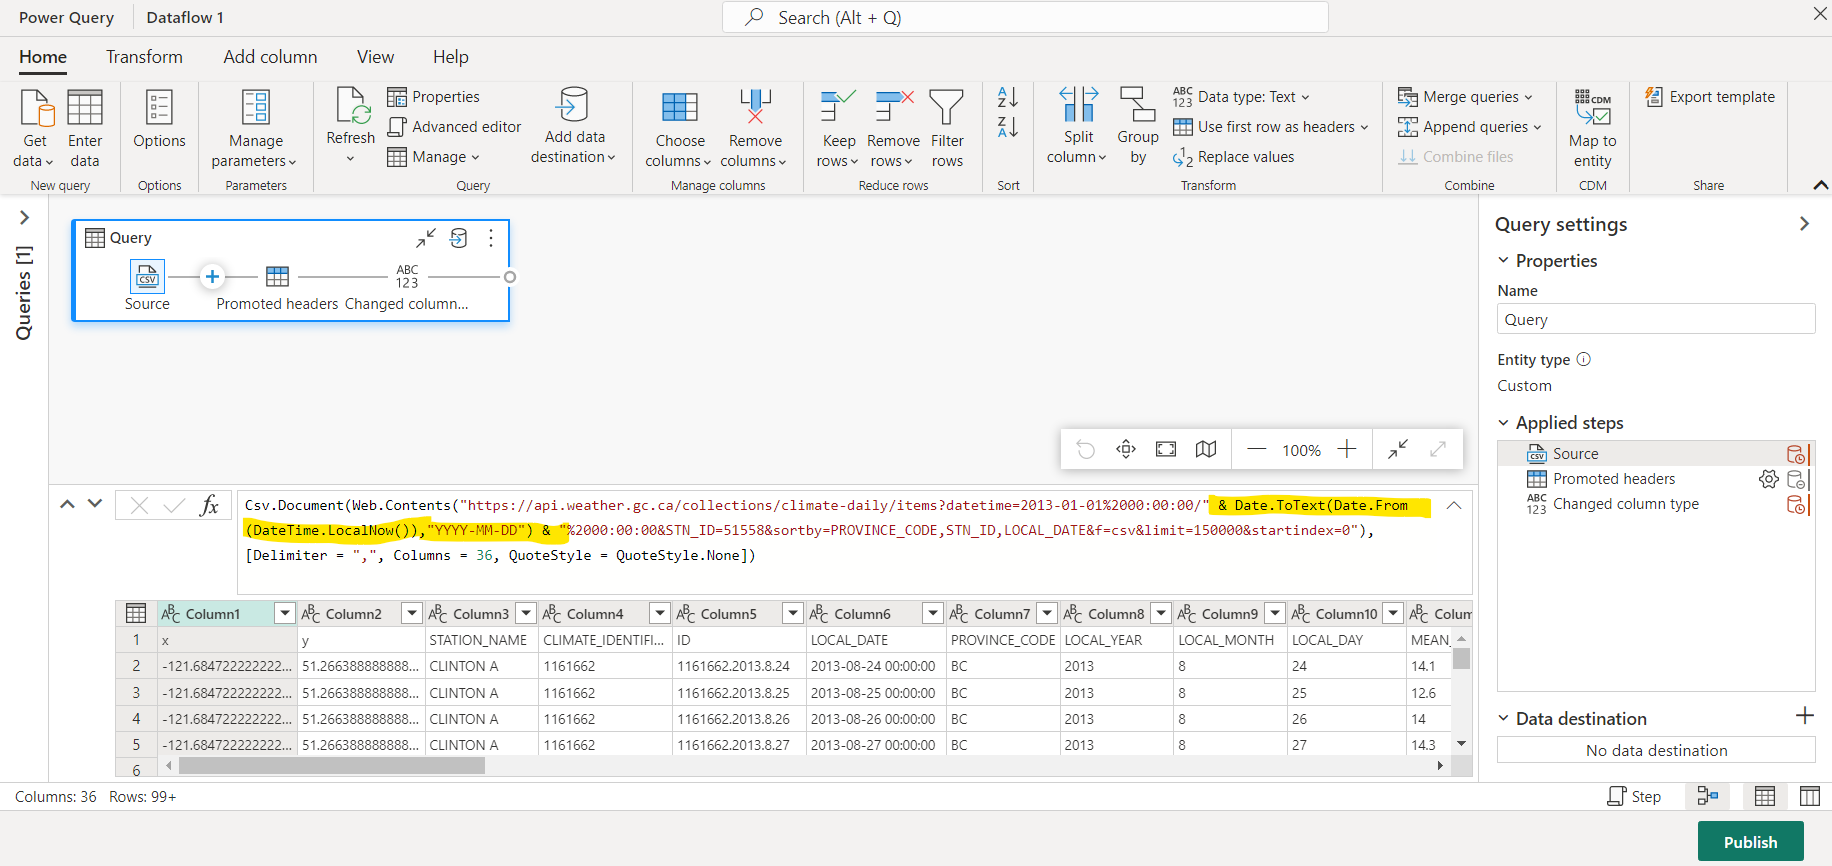The image size is (1832, 866).
Task: Sort ascending using the A-Z icon
Action: click(x=1007, y=97)
